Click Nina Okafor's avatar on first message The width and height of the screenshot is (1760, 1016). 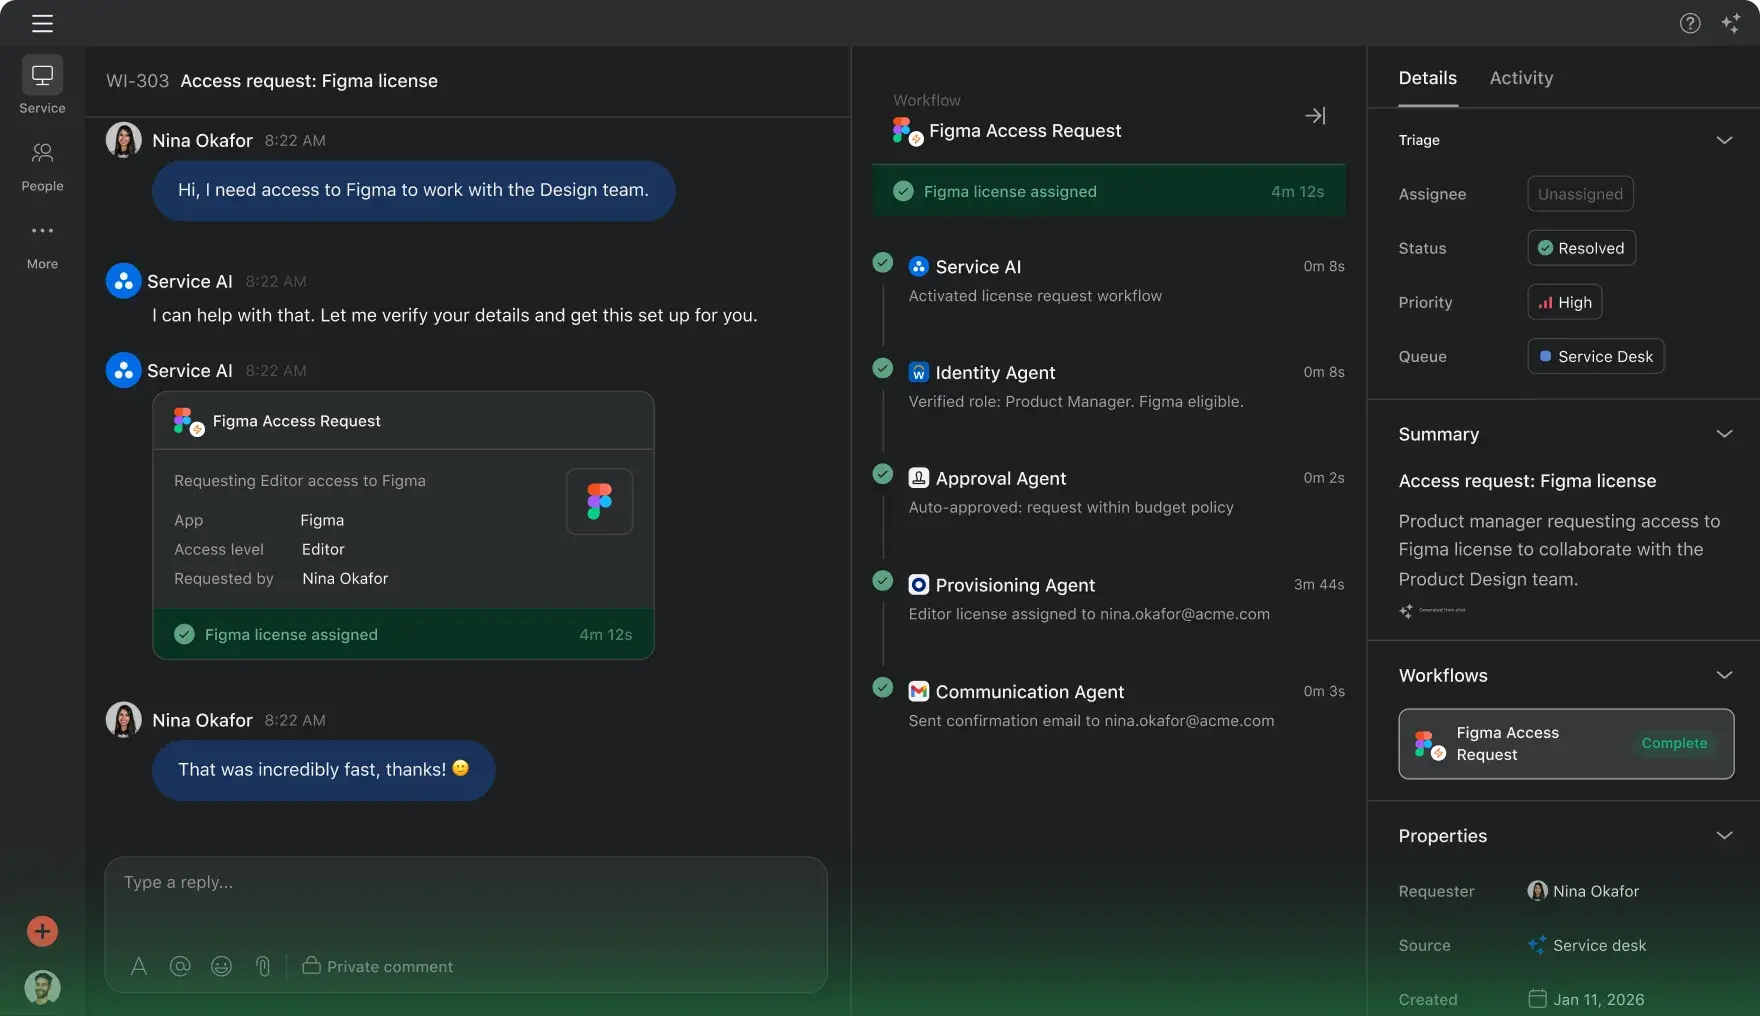pyautogui.click(x=123, y=140)
